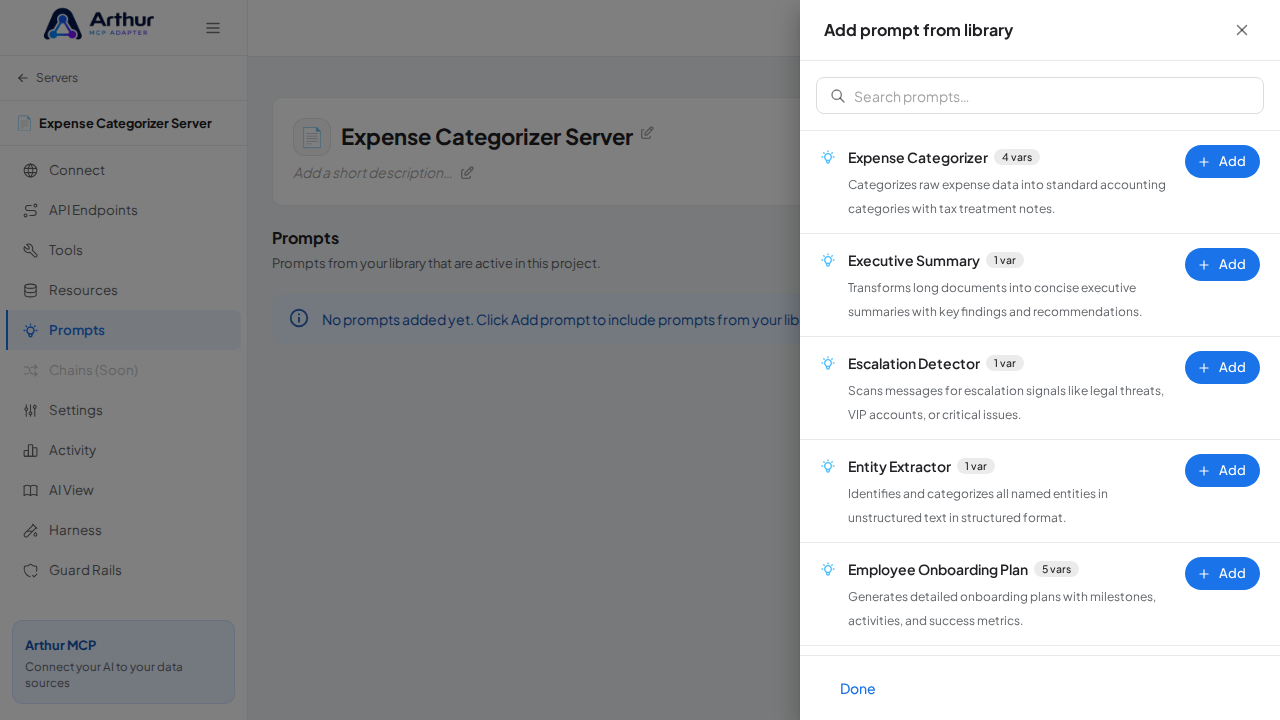
Task: Click the Prompts section heading
Action: 305,238
